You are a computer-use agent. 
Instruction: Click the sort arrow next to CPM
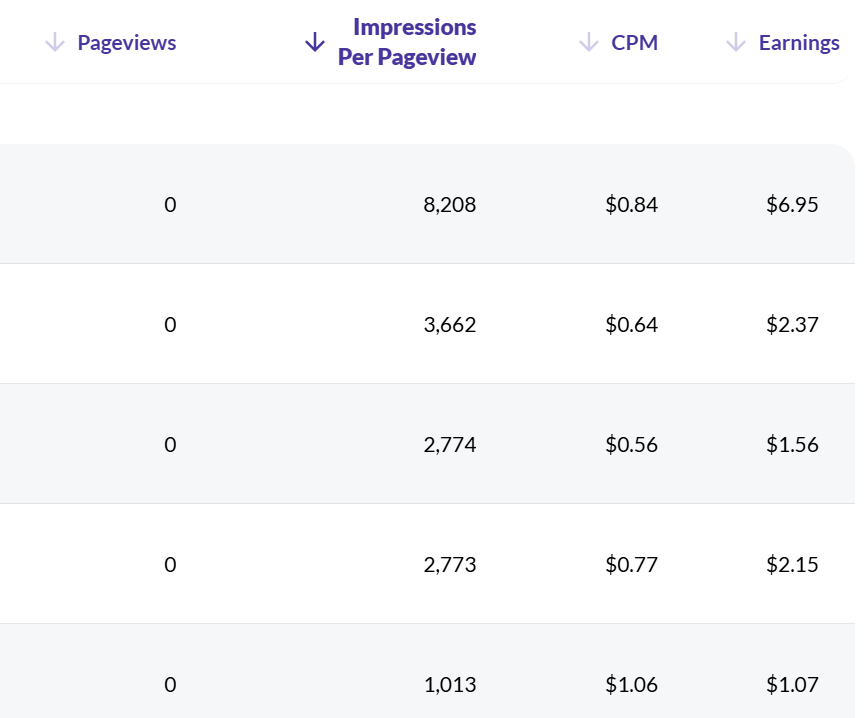pyautogui.click(x=589, y=42)
